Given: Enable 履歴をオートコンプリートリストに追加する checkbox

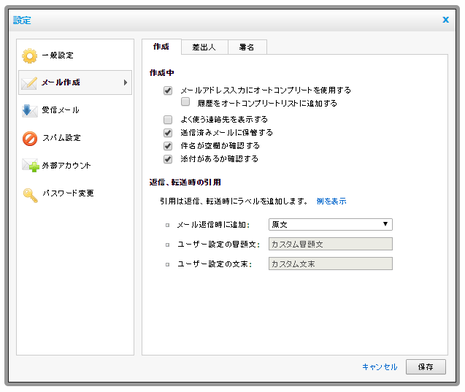Looking at the screenshot, I should [185, 102].
